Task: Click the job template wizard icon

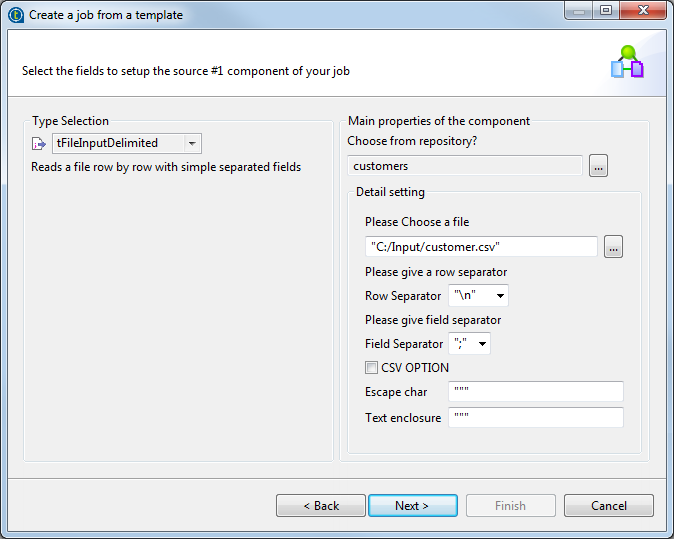Action: [627, 62]
